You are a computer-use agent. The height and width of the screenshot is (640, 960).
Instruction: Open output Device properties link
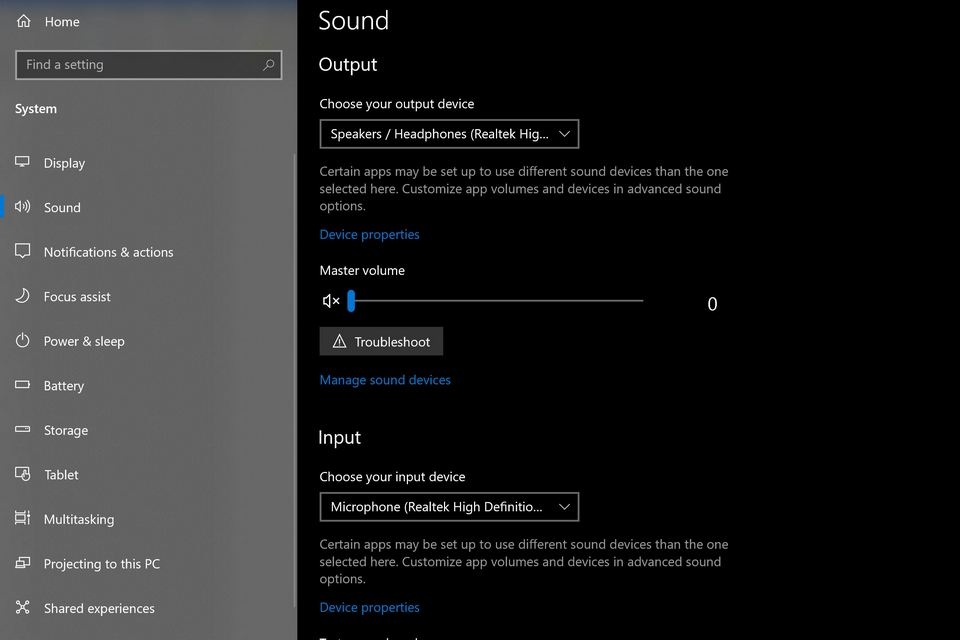coord(369,235)
